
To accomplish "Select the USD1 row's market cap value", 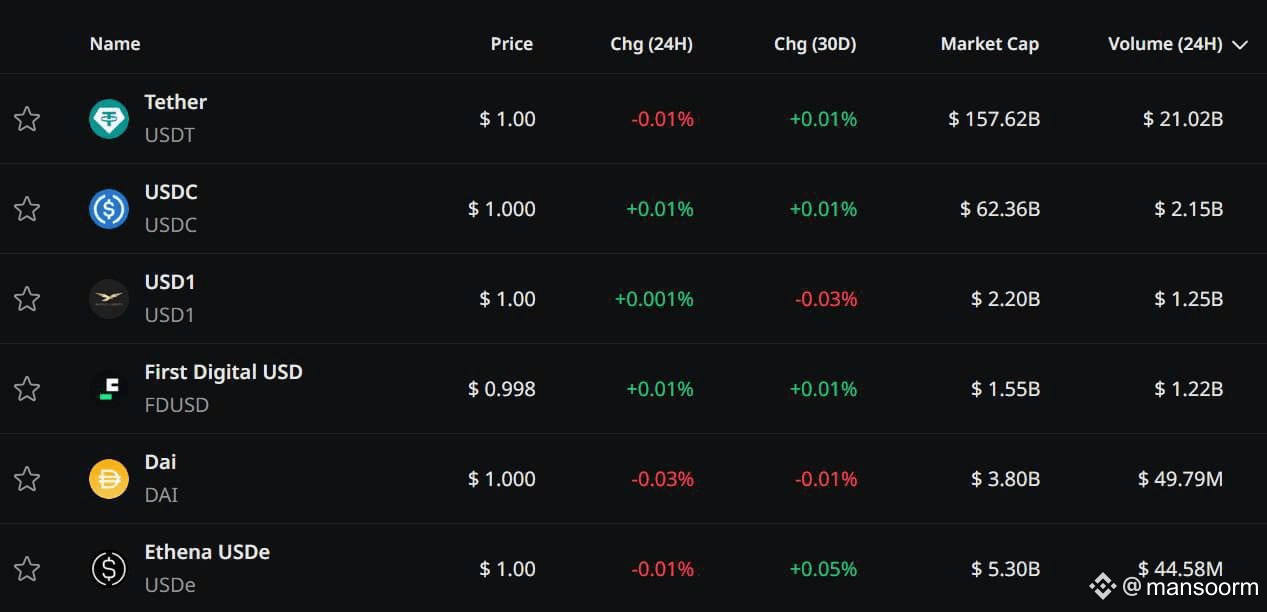I will [1005, 299].
